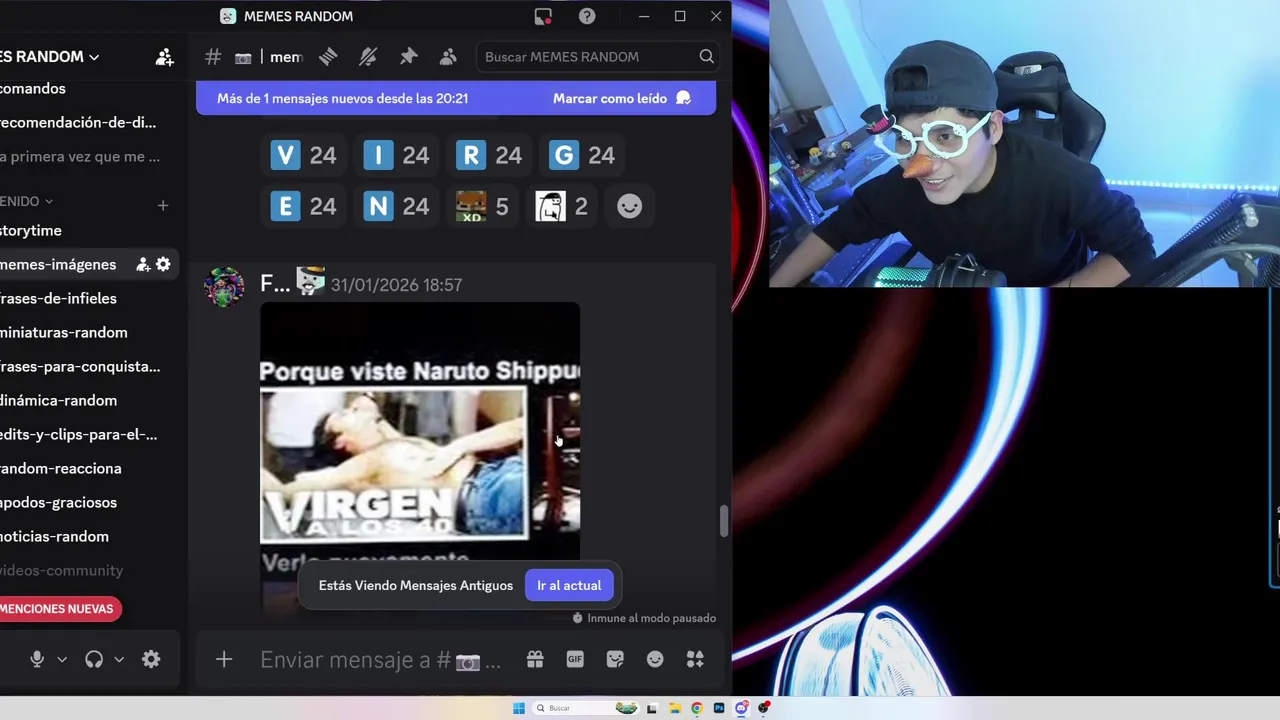Expand microphone options arrow
1280x720 pixels.
62,660
